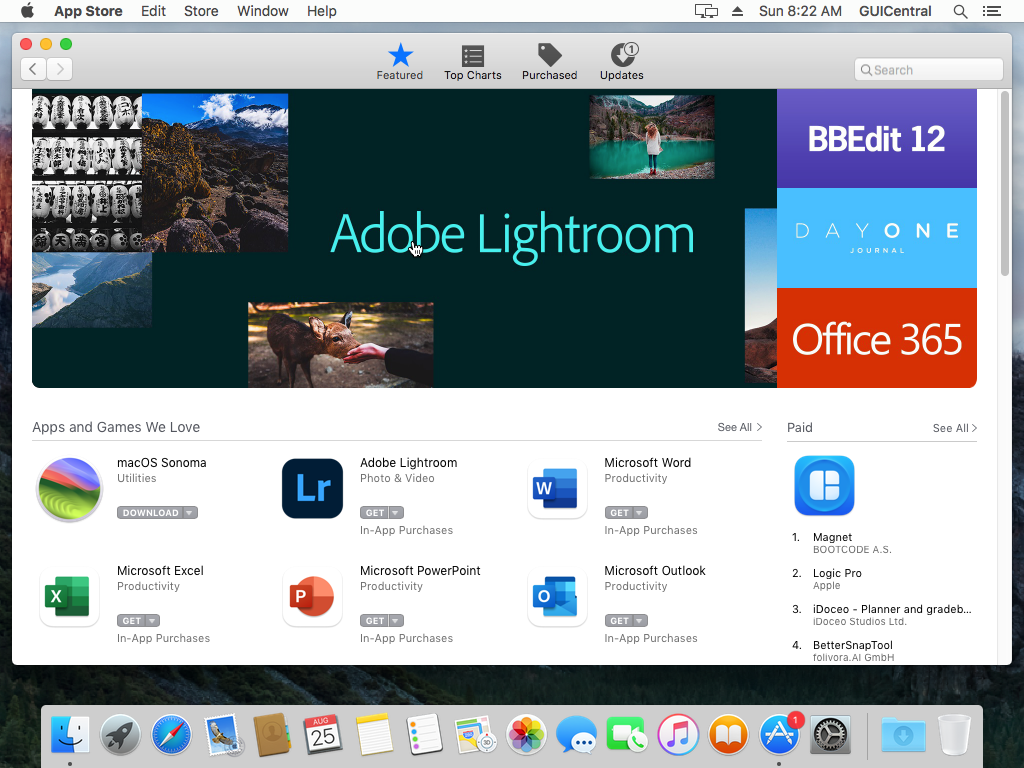1024x768 pixels.
Task: Open the Microsoft Word app icon
Action: point(557,488)
